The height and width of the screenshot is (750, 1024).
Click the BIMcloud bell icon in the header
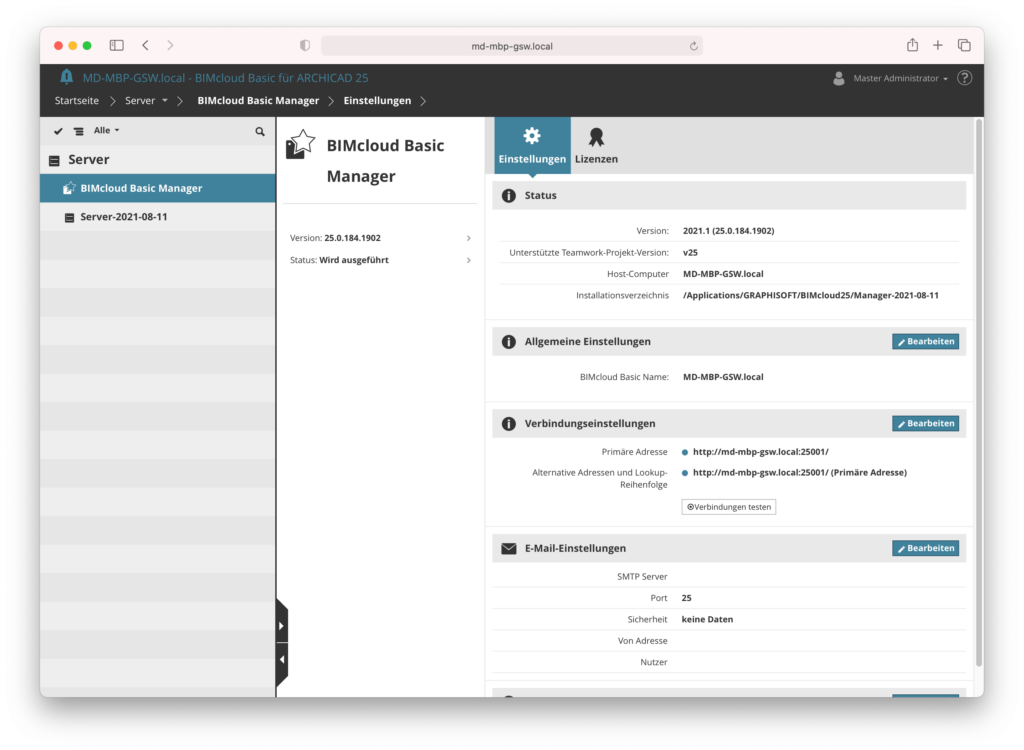click(67, 77)
